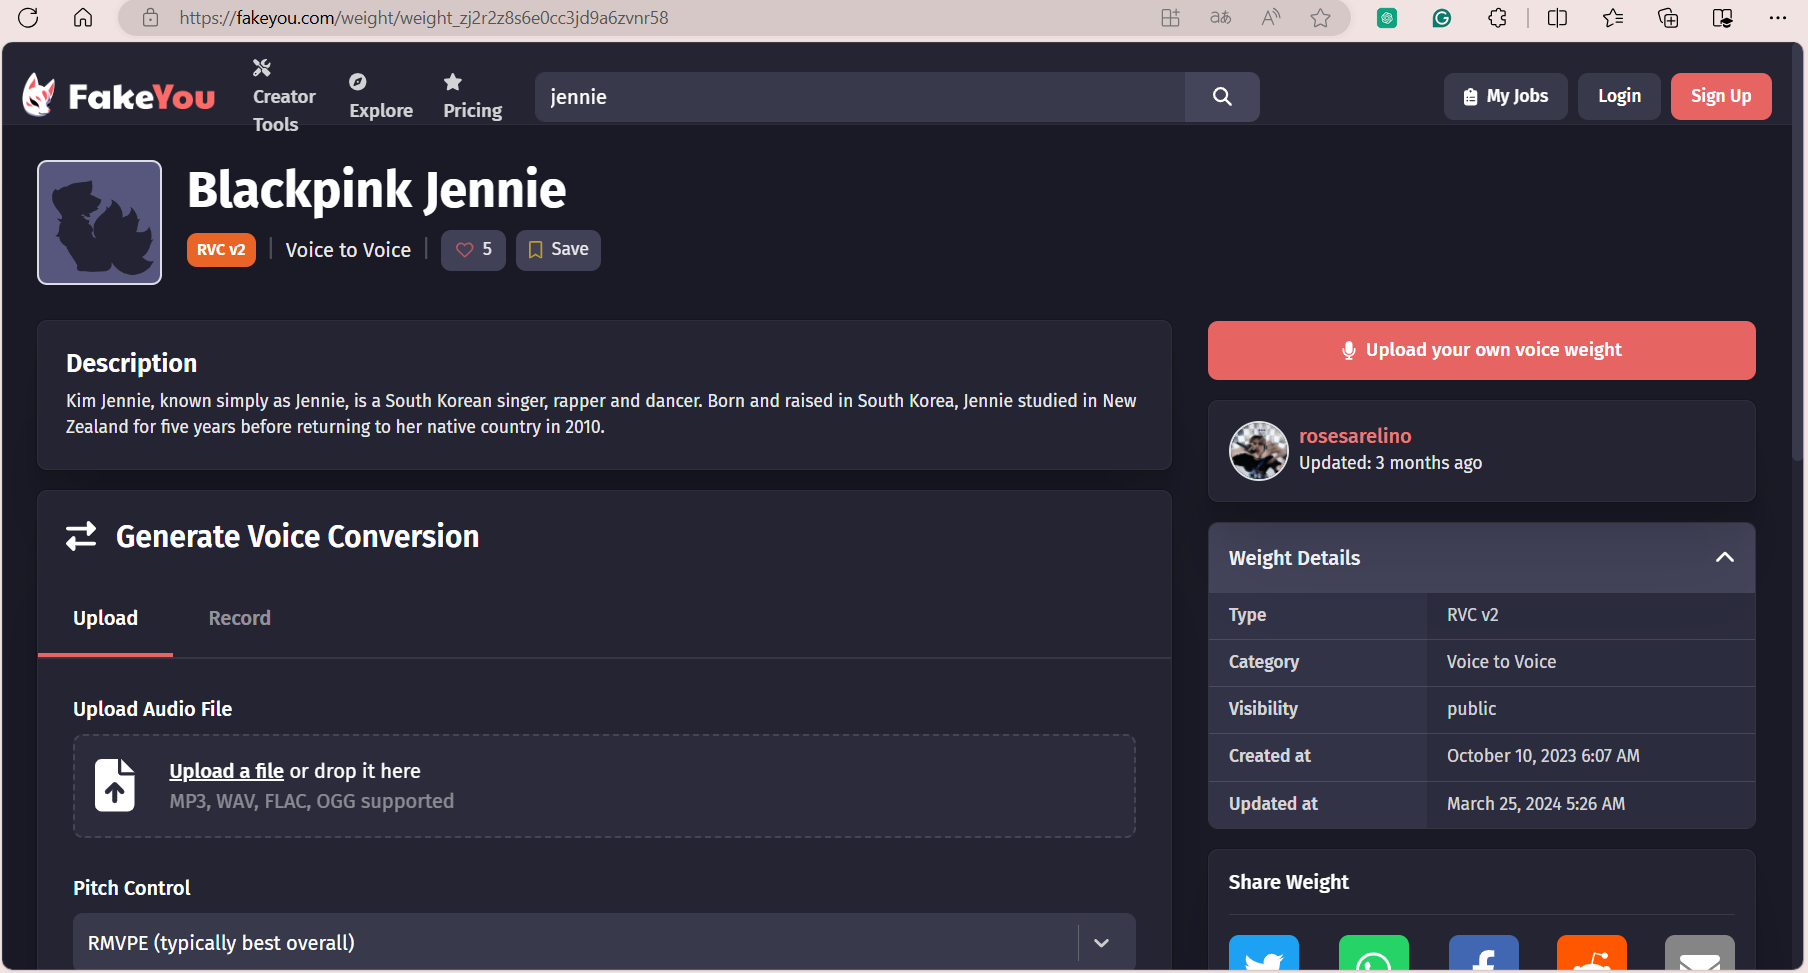Image resolution: width=1808 pixels, height=973 pixels.
Task: Open the browser extensions puzzle icon
Action: [x=1497, y=17]
